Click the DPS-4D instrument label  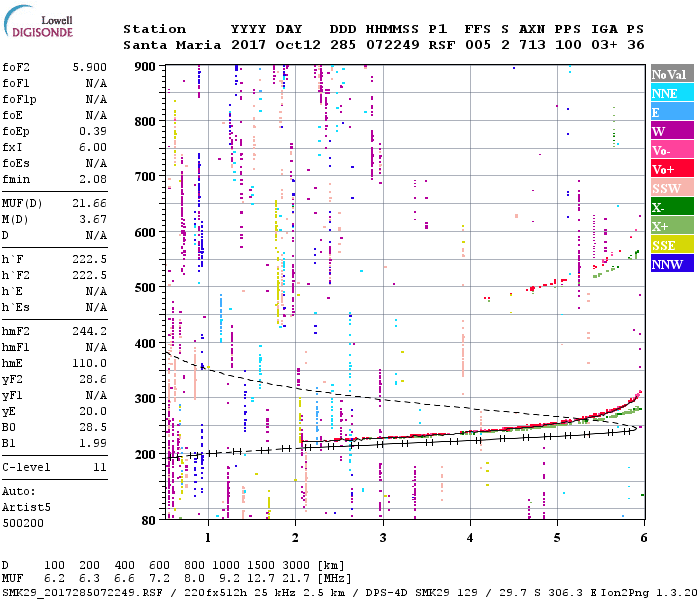[x=388, y=592]
